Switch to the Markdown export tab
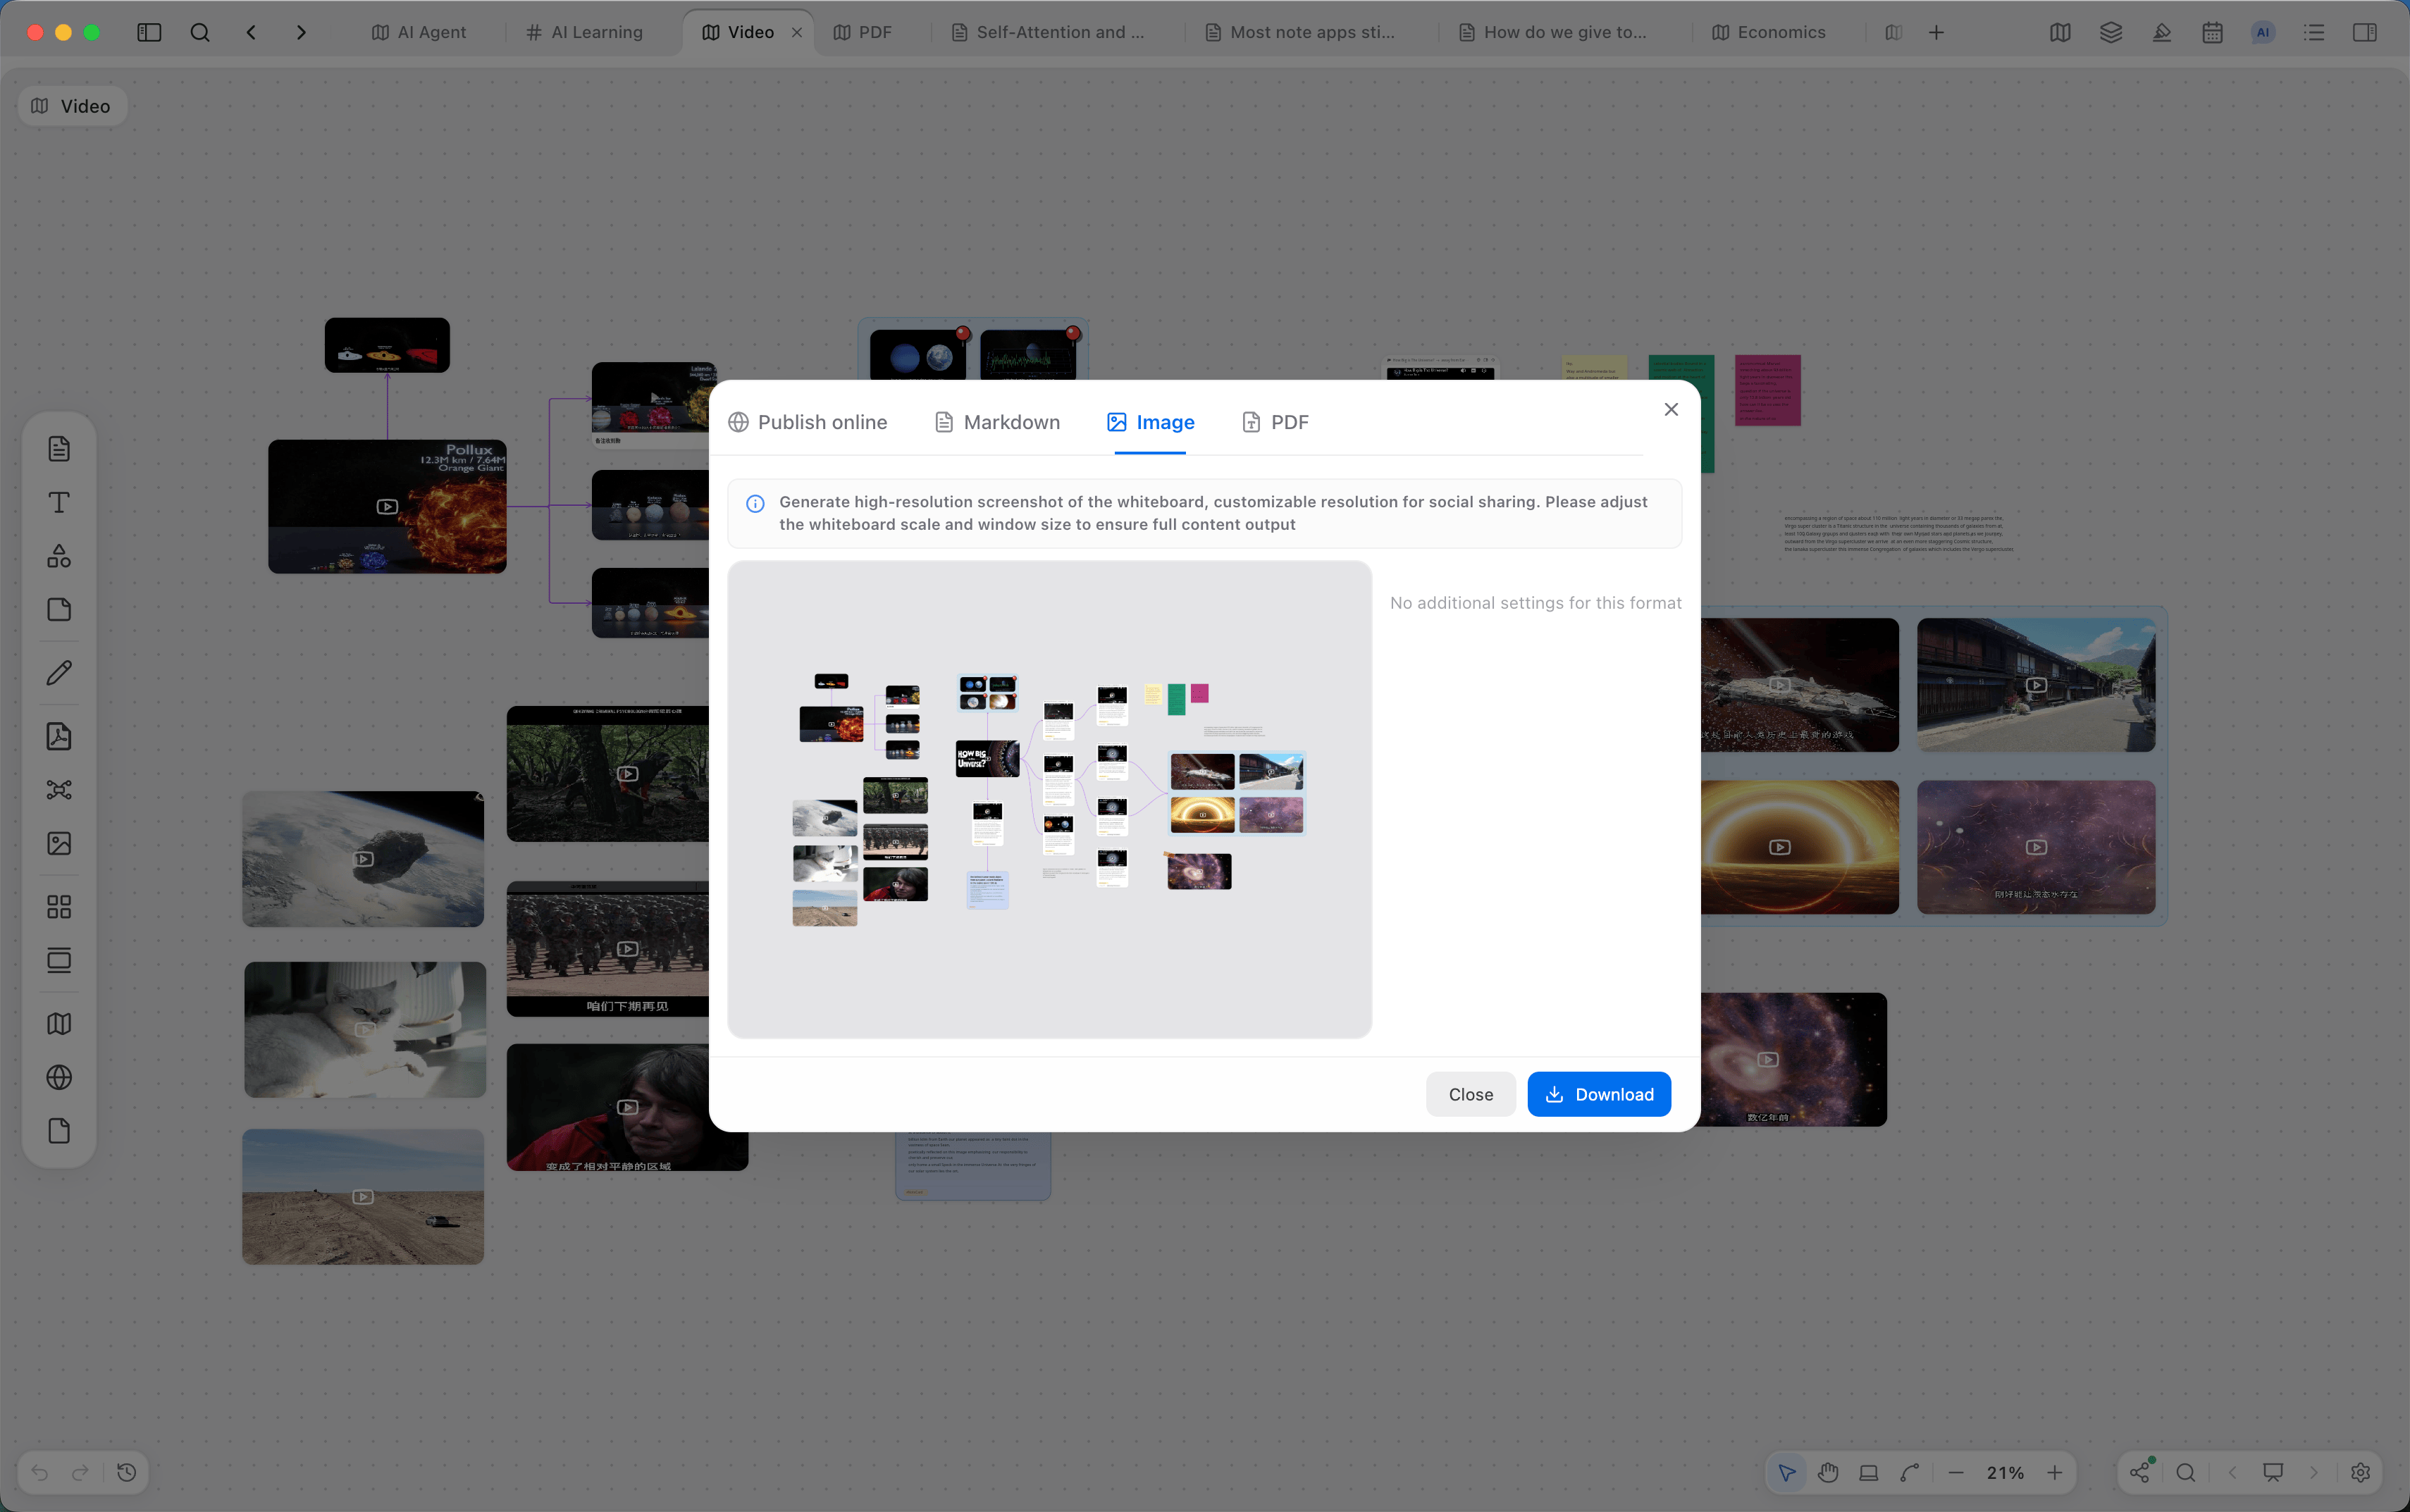Image resolution: width=2410 pixels, height=1512 pixels. pyautogui.click(x=997, y=422)
